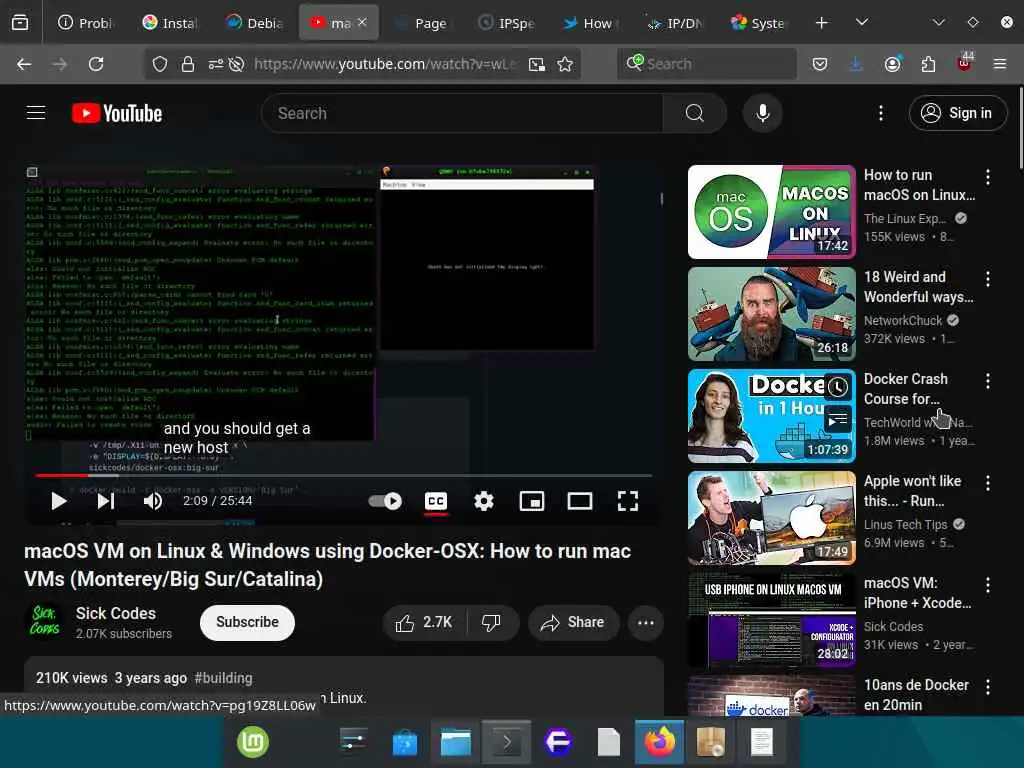
Task: Open options for 'Apple won't like this'
Action: (988, 483)
